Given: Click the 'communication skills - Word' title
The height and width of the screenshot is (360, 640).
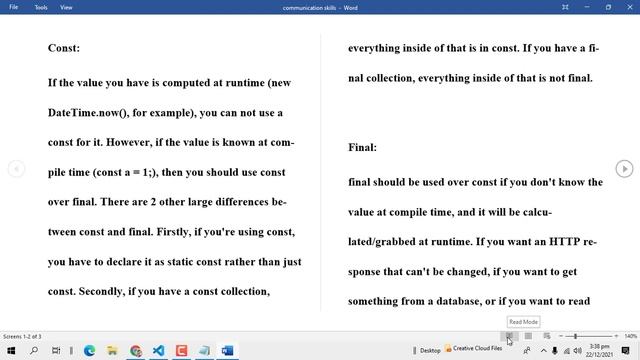Looking at the screenshot, I should click(320, 8).
